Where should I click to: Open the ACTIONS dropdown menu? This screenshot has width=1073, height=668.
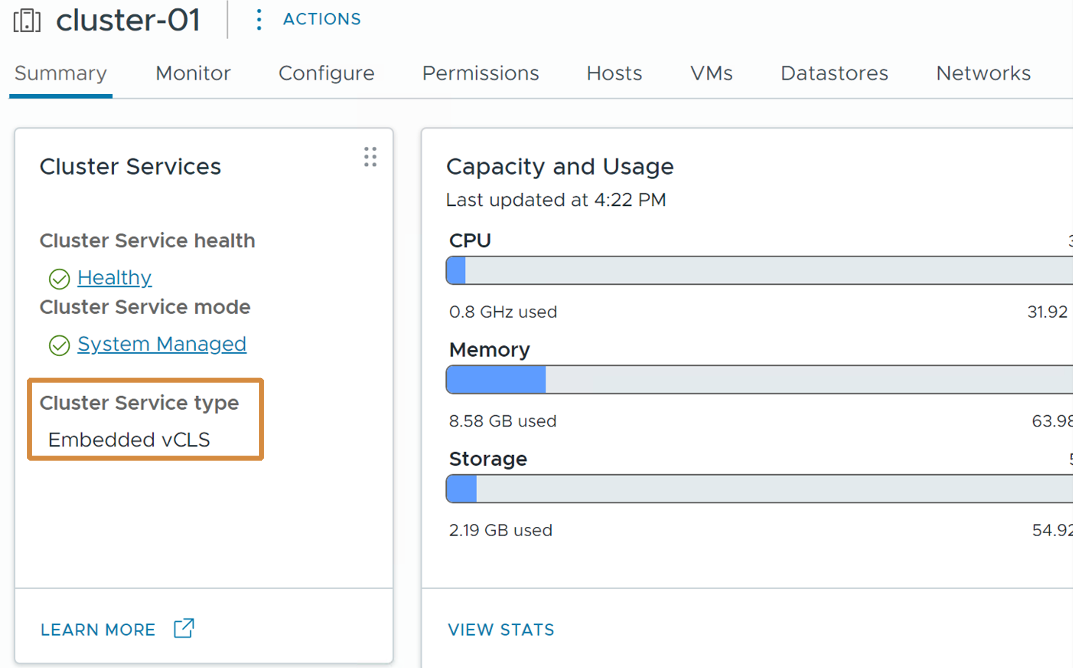tap(321, 19)
